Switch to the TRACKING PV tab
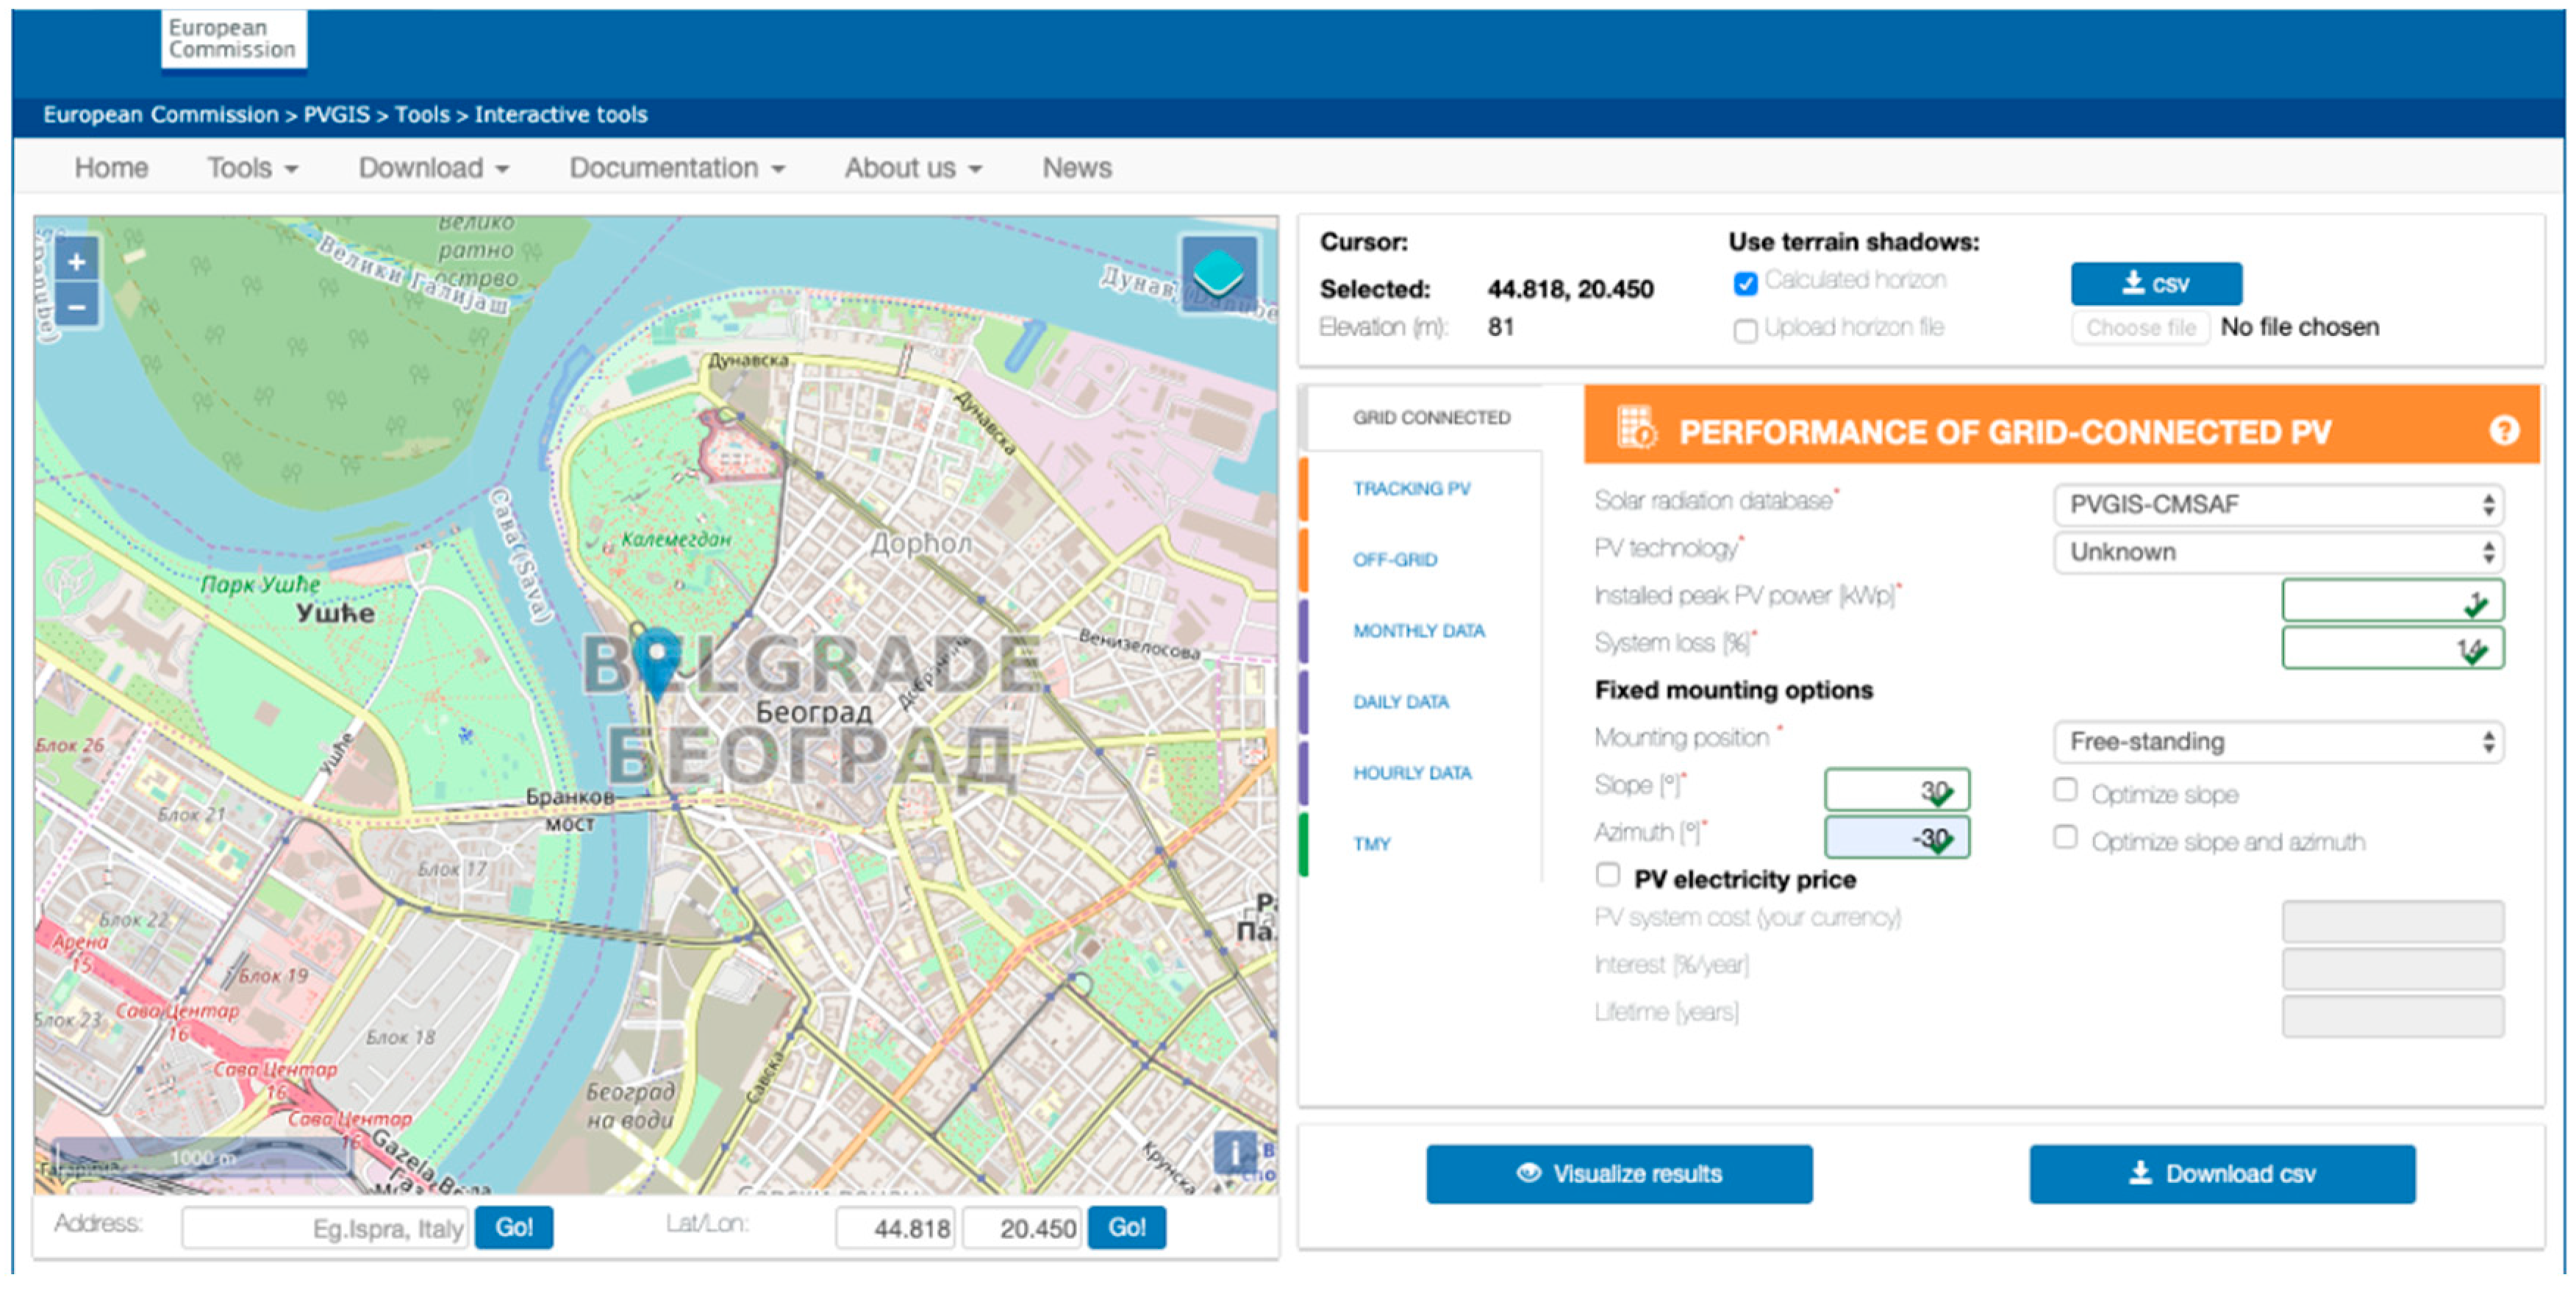Screen dimensions: 2576x1291 [1411, 488]
